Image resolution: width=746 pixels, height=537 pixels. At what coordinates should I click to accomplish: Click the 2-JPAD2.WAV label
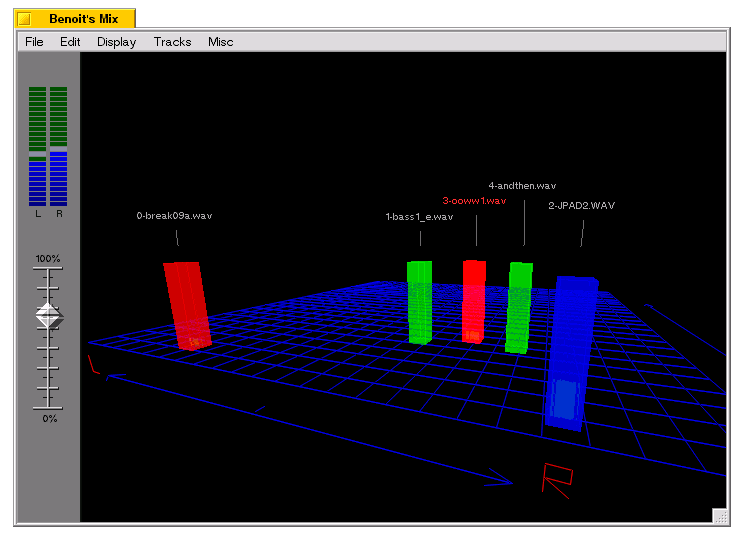[x=581, y=205]
